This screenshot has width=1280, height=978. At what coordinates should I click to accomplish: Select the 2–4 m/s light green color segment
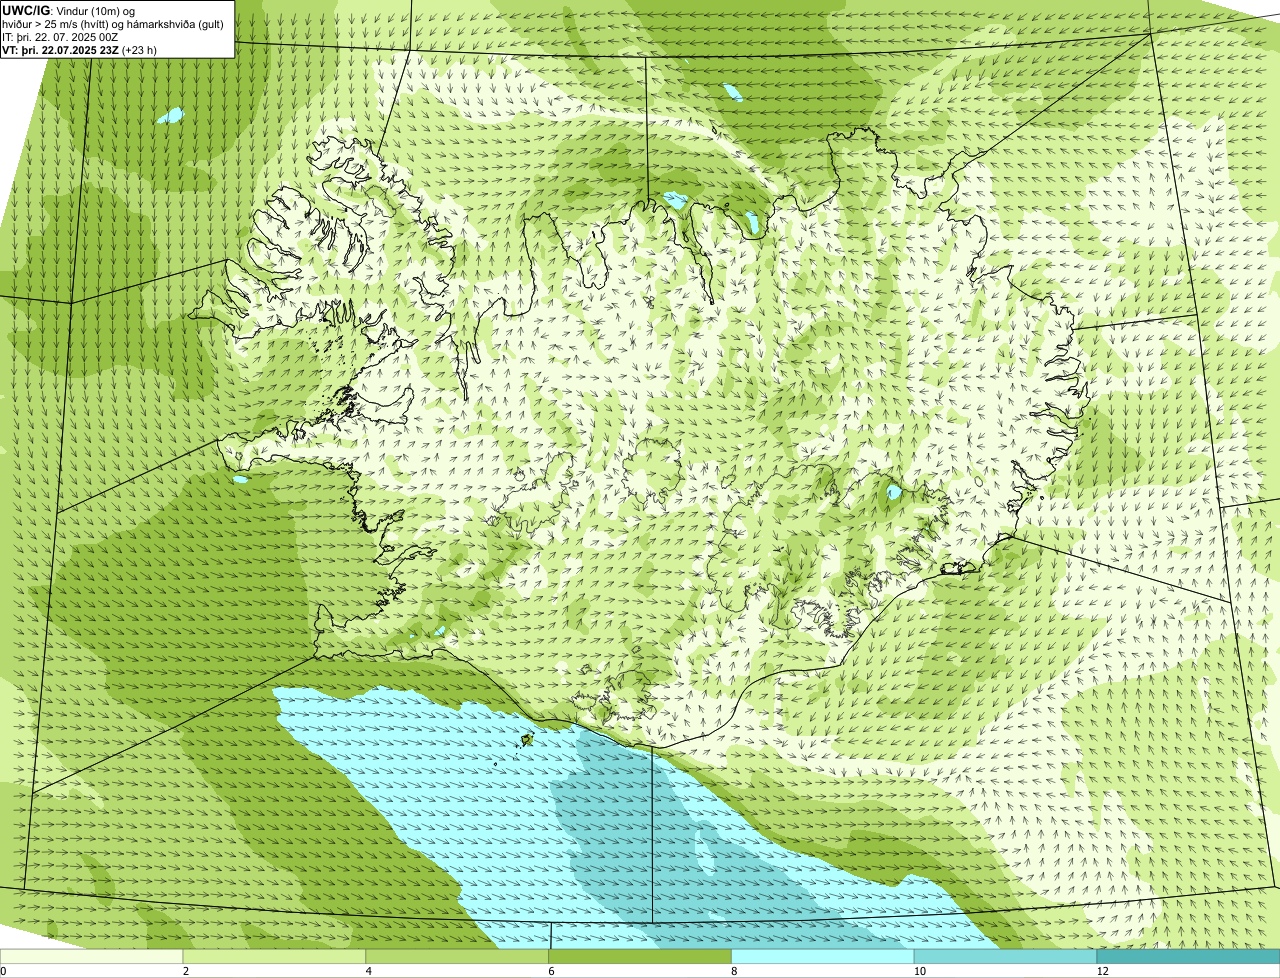[275, 956]
